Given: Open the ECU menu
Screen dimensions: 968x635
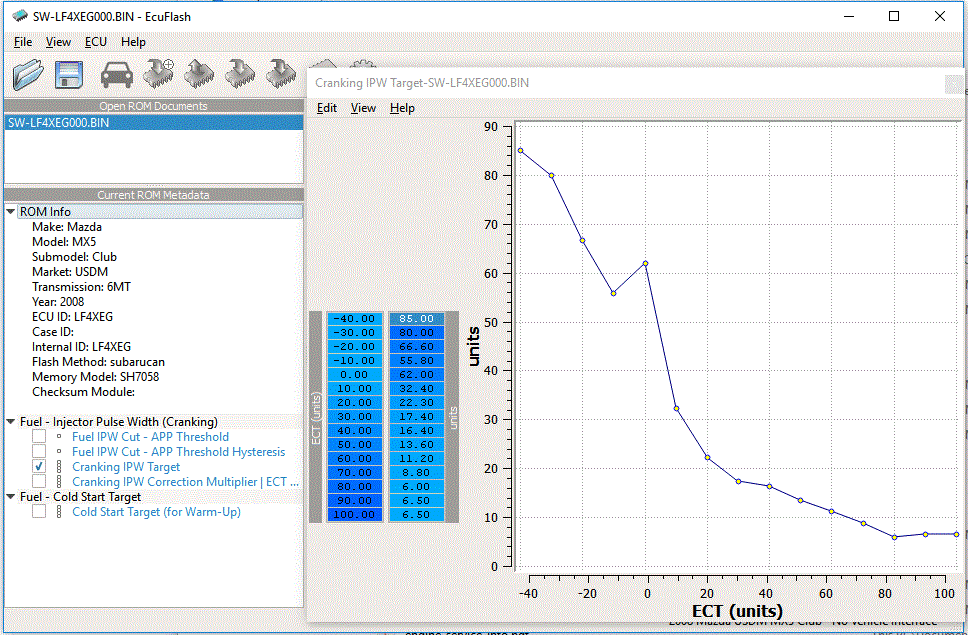Looking at the screenshot, I should pos(95,42).
